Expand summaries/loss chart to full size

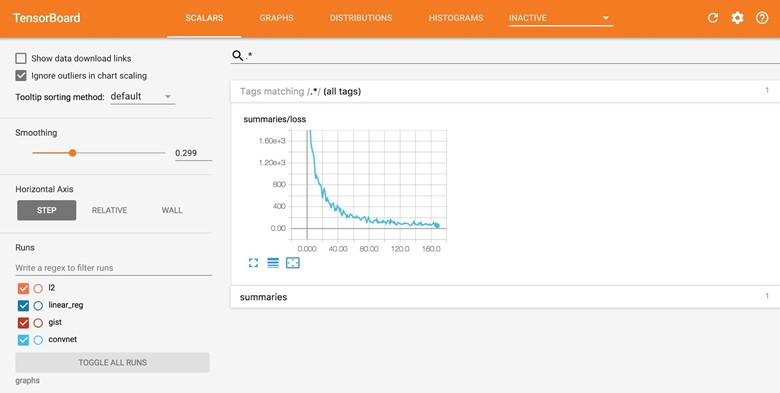pos(253,263)
